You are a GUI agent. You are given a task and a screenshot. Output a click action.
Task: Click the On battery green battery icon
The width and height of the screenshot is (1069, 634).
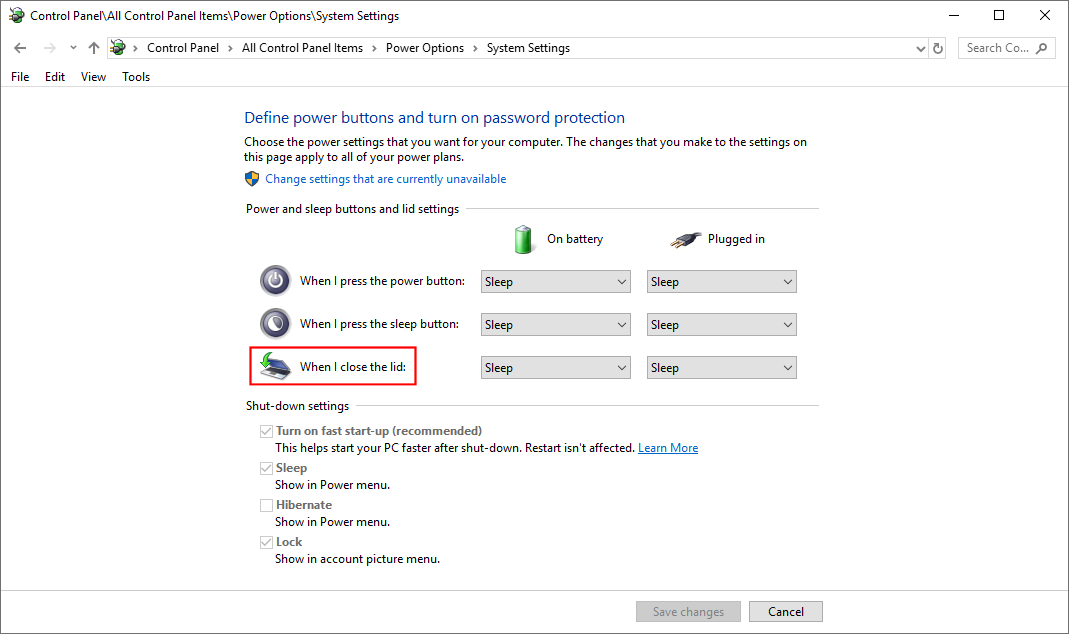pos(523,238)
